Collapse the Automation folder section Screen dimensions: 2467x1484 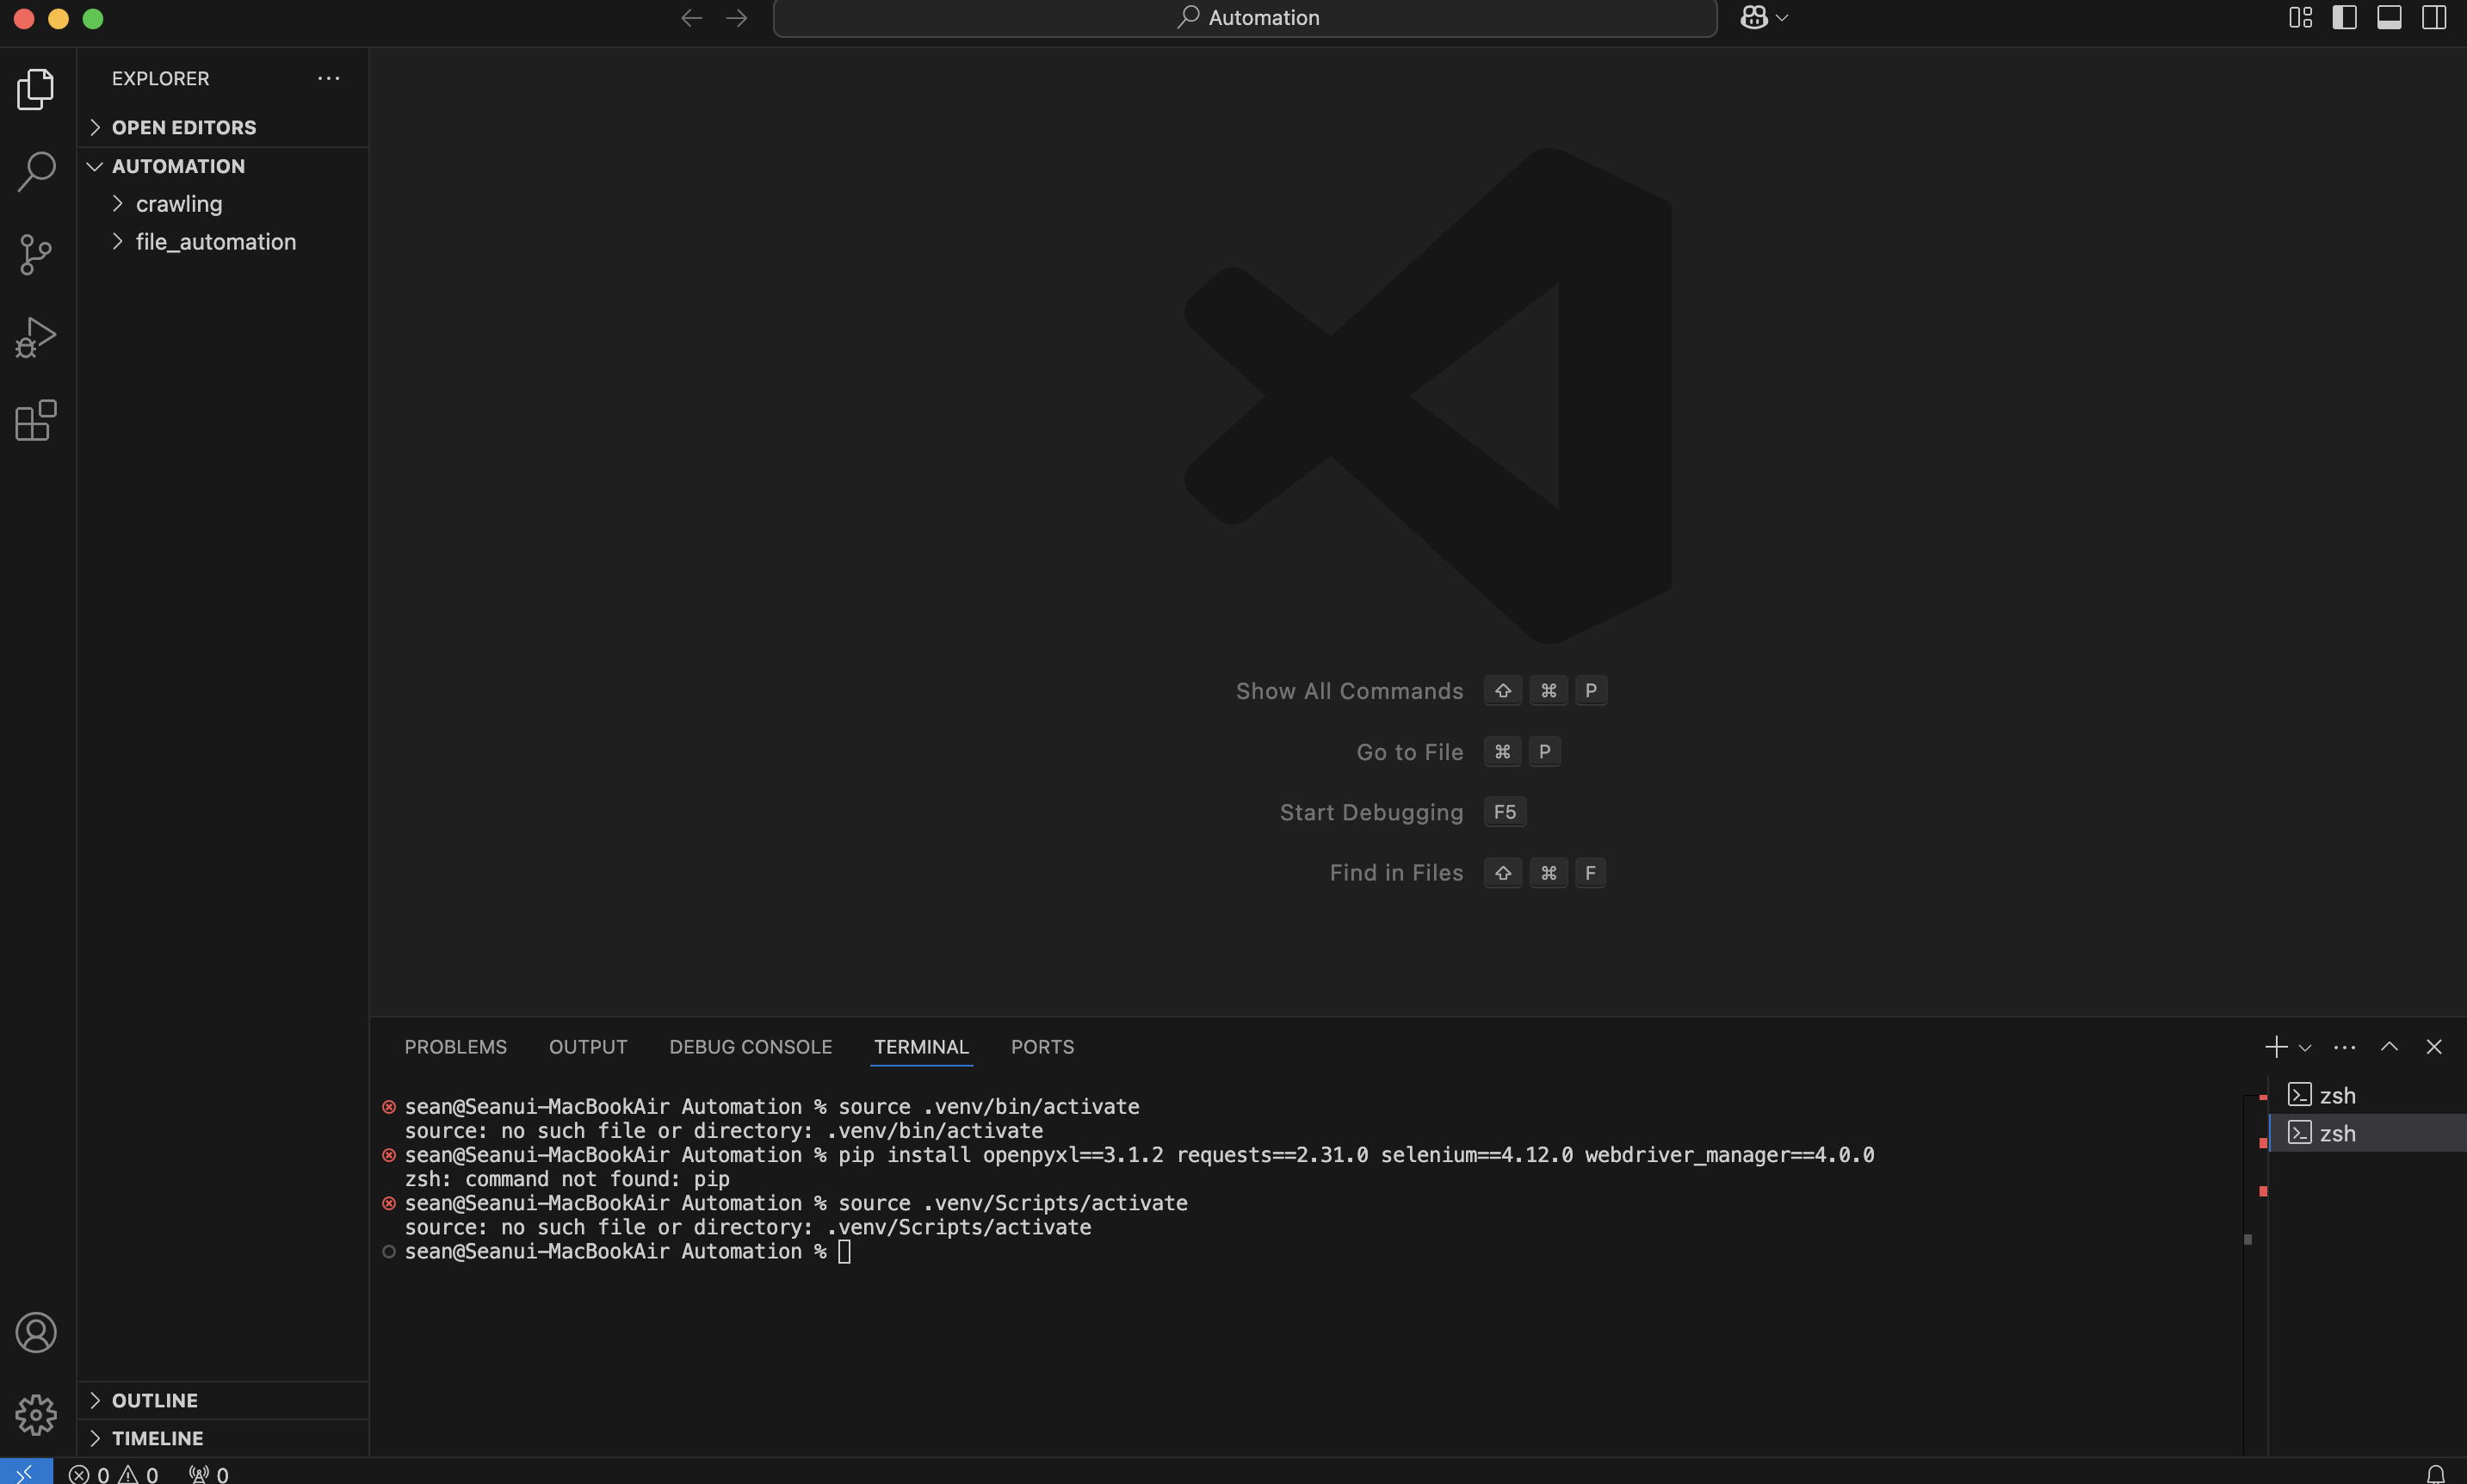[x=222, y=166]
